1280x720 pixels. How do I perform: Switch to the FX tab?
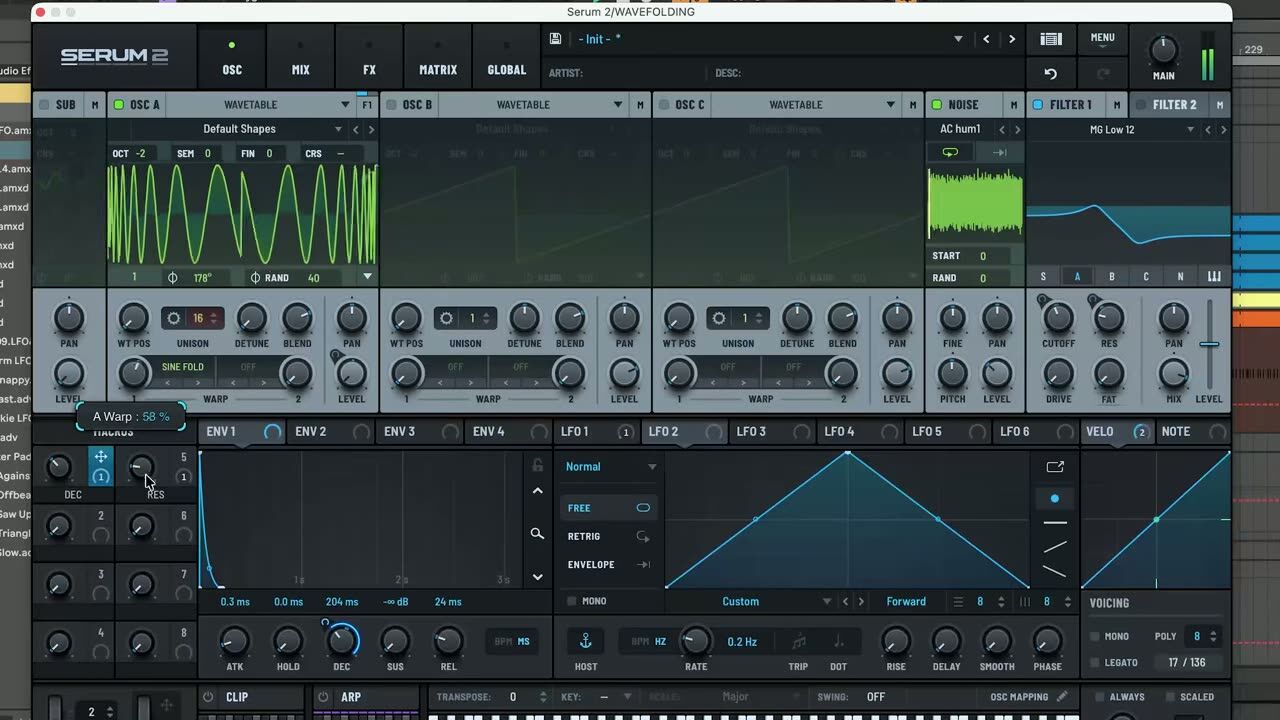point(369,58)
